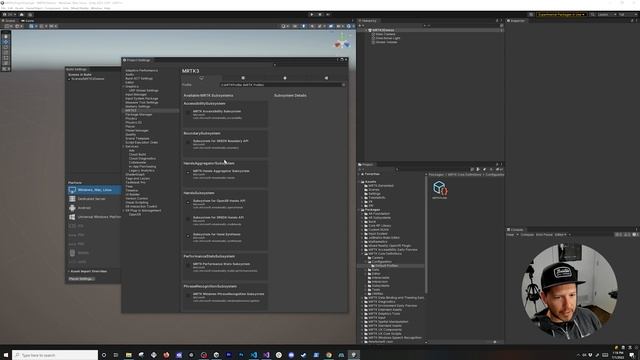Select Main Camera in Hierarchy
The image size is (640, 360).
pyautogui.click(x=385, y=34)
